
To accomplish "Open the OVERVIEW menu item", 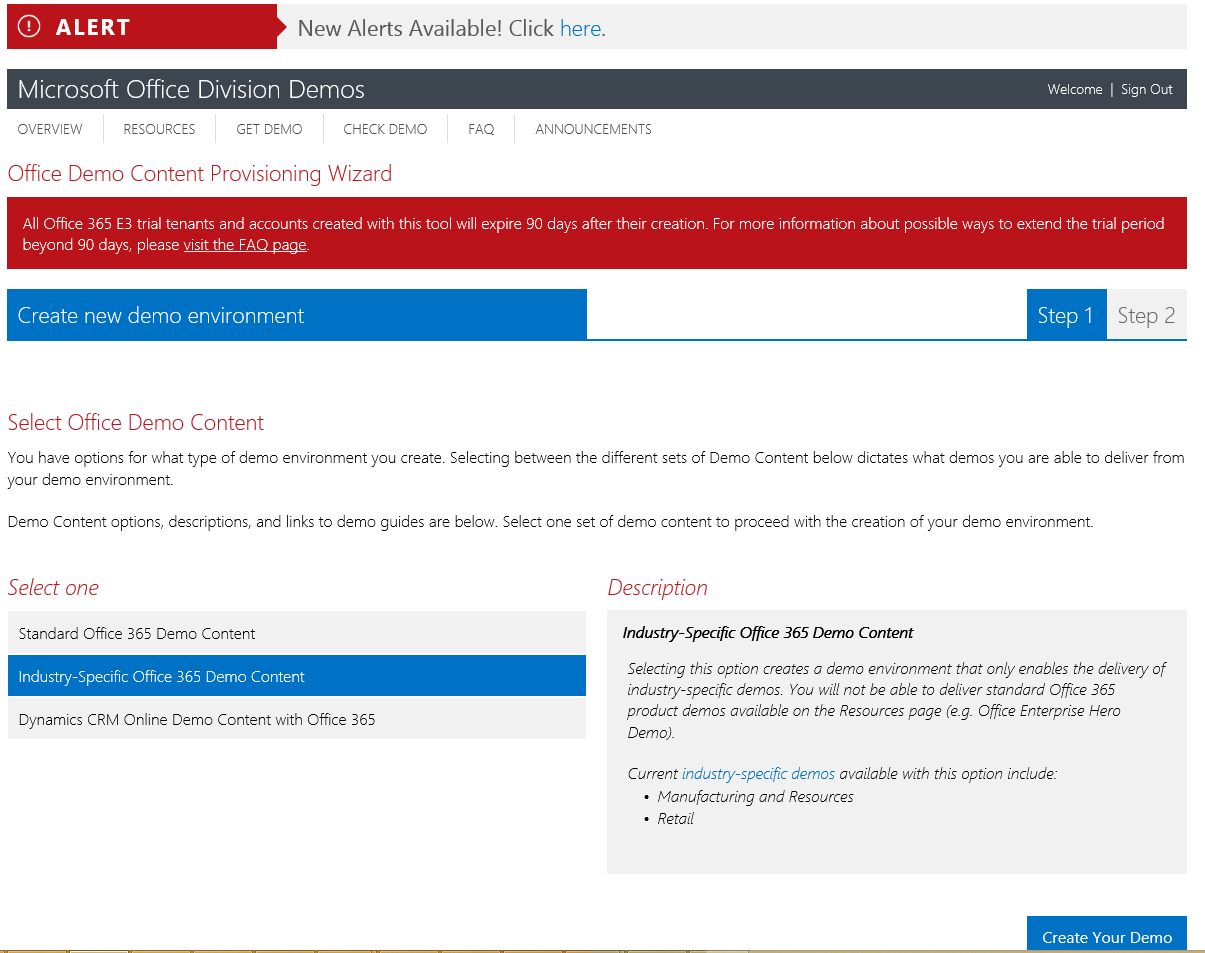I will point(50,129).
